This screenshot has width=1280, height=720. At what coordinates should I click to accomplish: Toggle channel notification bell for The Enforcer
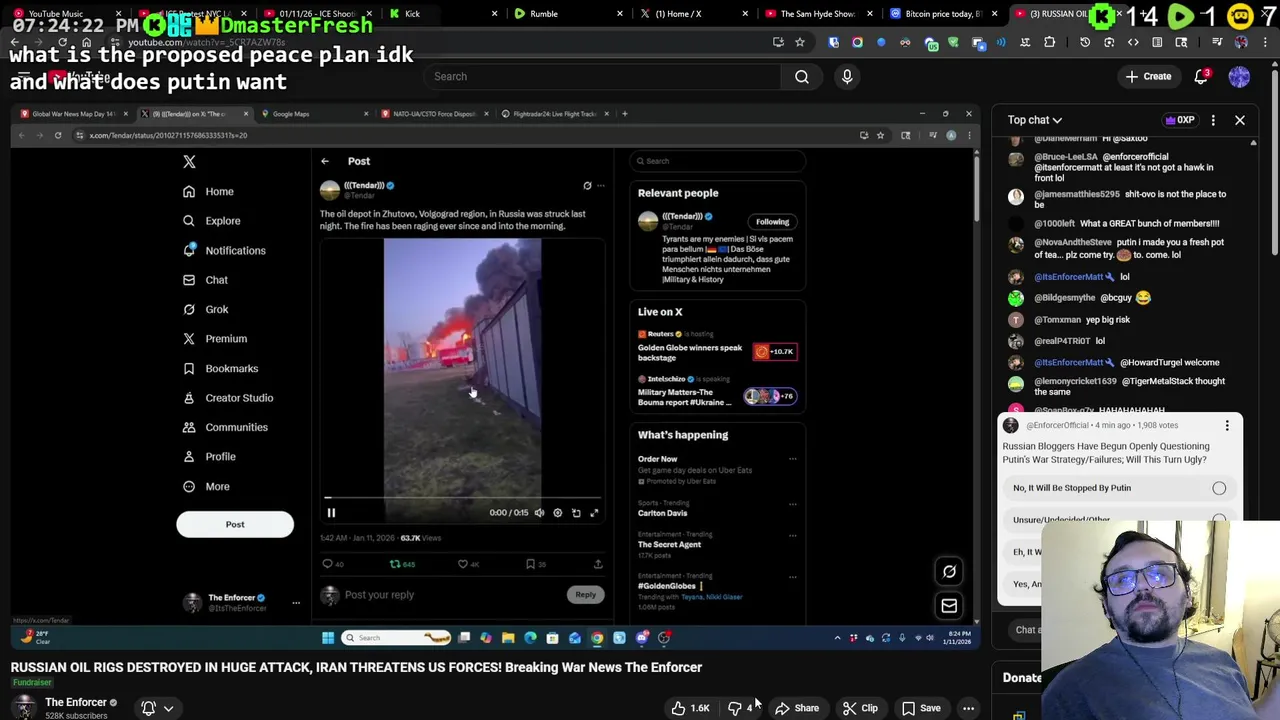[x=148, y=708]
